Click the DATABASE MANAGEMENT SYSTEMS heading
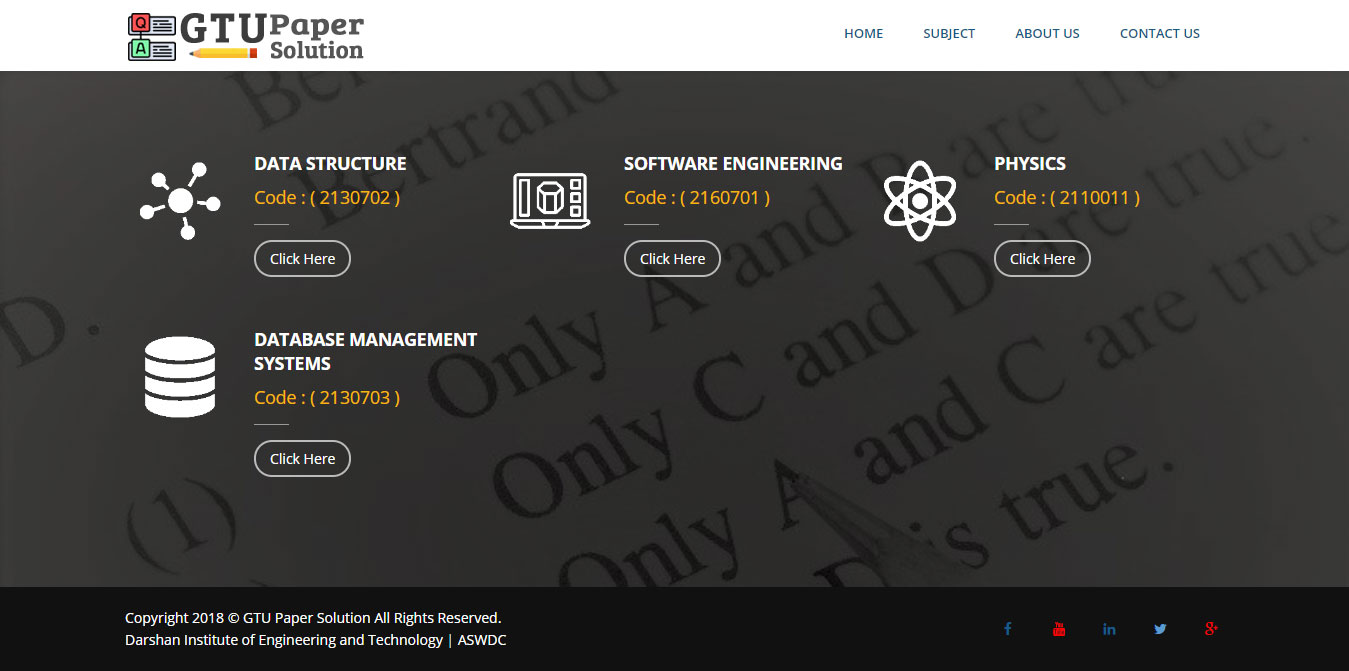This screenshot has height=671, width=1349. (x=366, y=352)
